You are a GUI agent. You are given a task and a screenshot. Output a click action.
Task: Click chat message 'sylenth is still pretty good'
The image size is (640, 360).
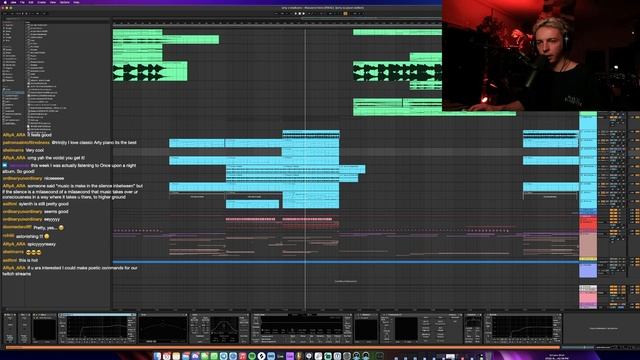tap(44, 204)
